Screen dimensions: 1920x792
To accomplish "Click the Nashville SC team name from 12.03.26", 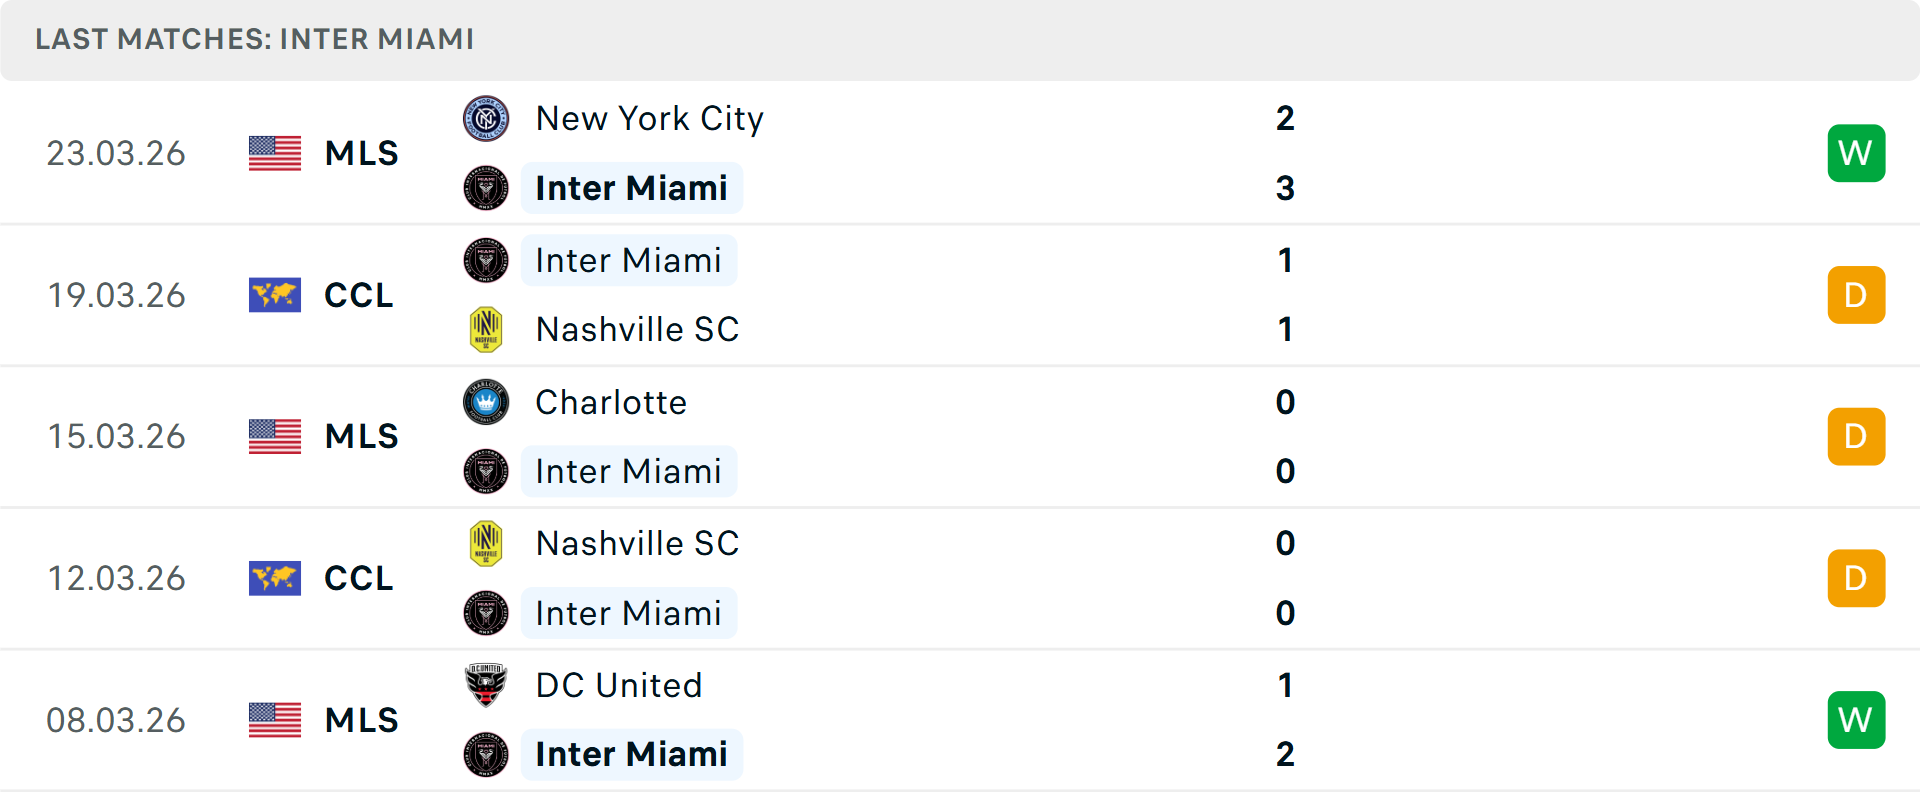I will 638,543.
